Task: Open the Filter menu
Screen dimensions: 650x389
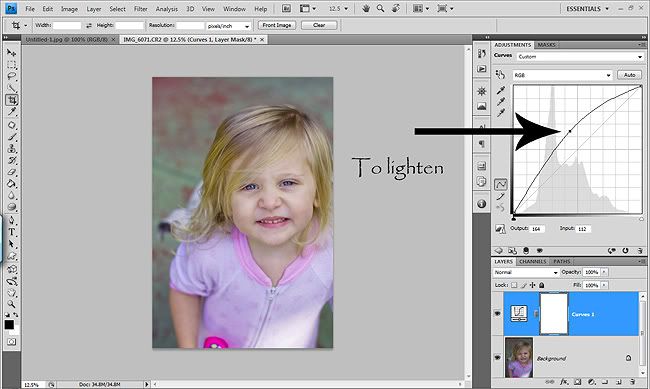Action: coord(140,9)
